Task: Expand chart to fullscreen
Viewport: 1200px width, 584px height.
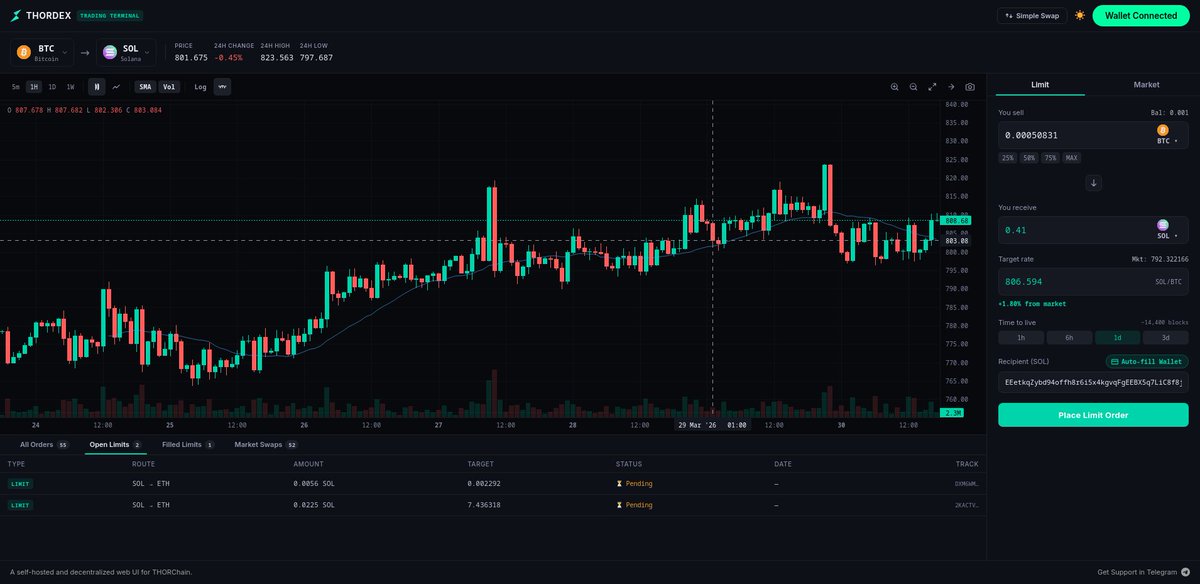Action: tap(932, 87)
